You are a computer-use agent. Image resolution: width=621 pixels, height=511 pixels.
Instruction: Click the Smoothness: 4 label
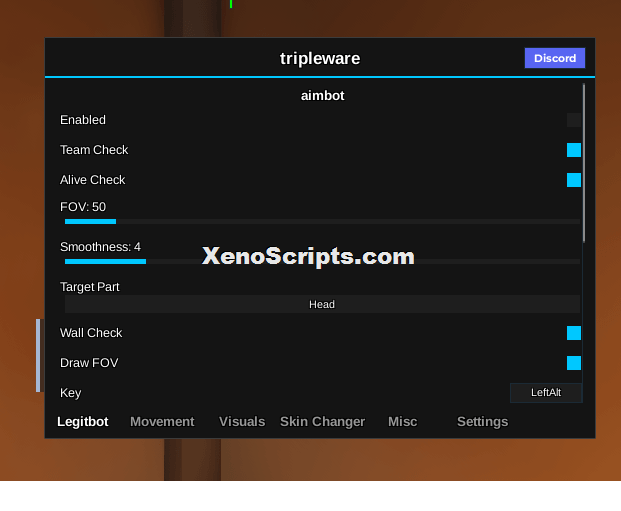click(100, 247)
